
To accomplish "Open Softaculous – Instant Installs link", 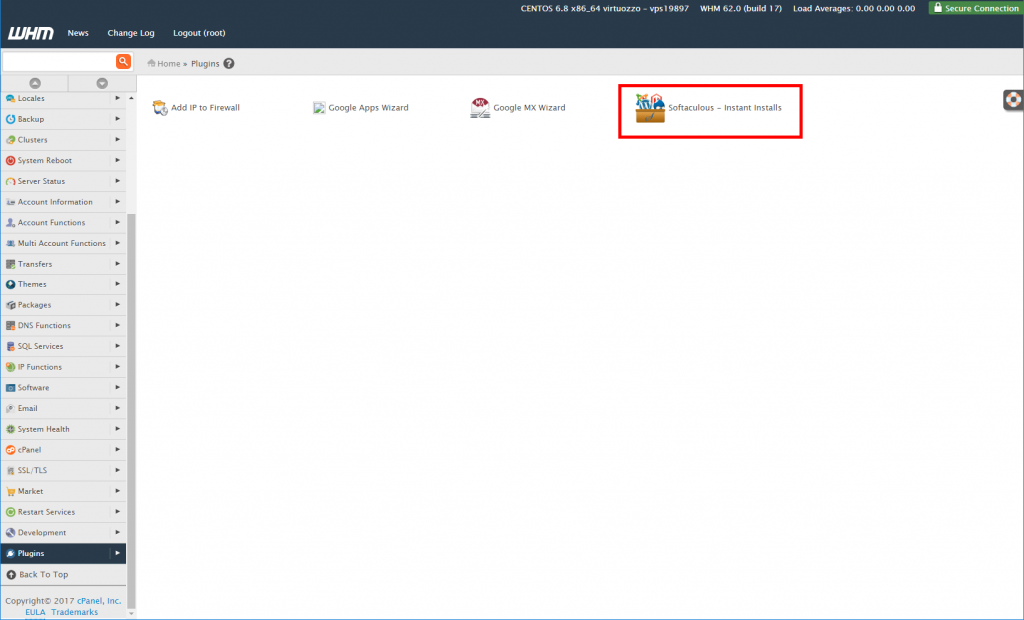I will pyautogui.click(x=724, y=108).
